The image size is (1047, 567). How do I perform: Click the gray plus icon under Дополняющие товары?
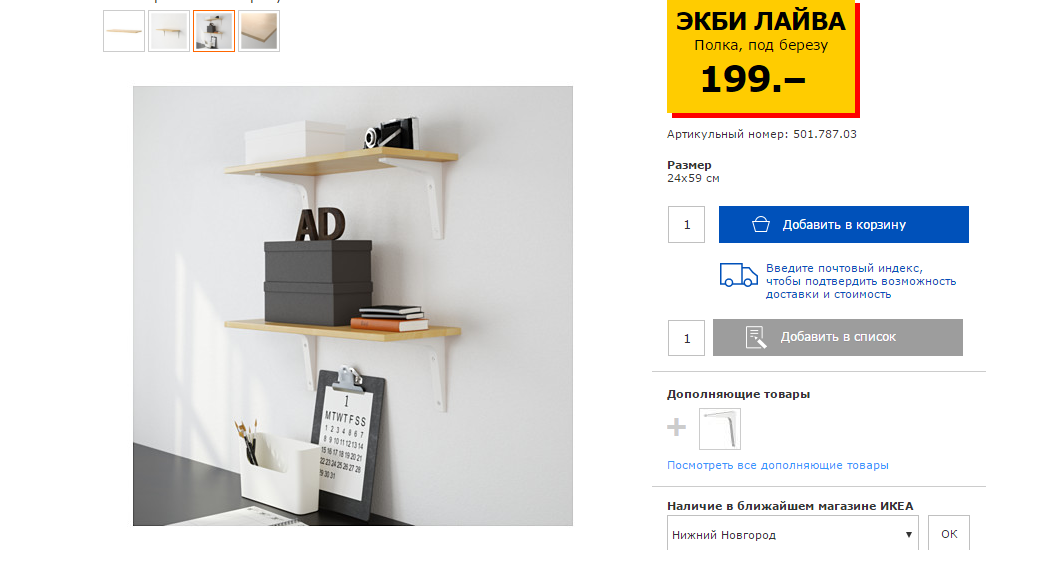(x=676, y=427)
